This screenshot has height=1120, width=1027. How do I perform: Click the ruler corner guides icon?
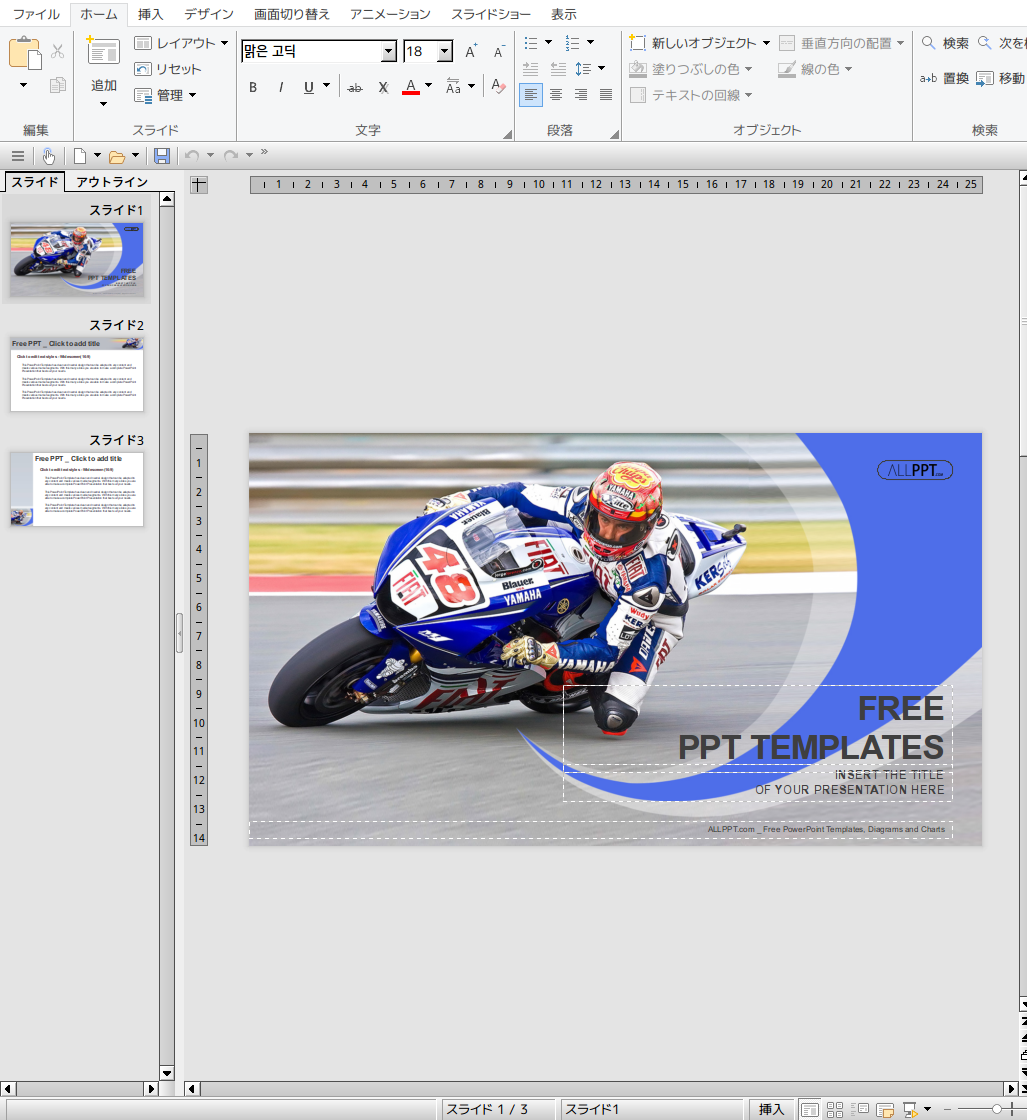(199, 185)
